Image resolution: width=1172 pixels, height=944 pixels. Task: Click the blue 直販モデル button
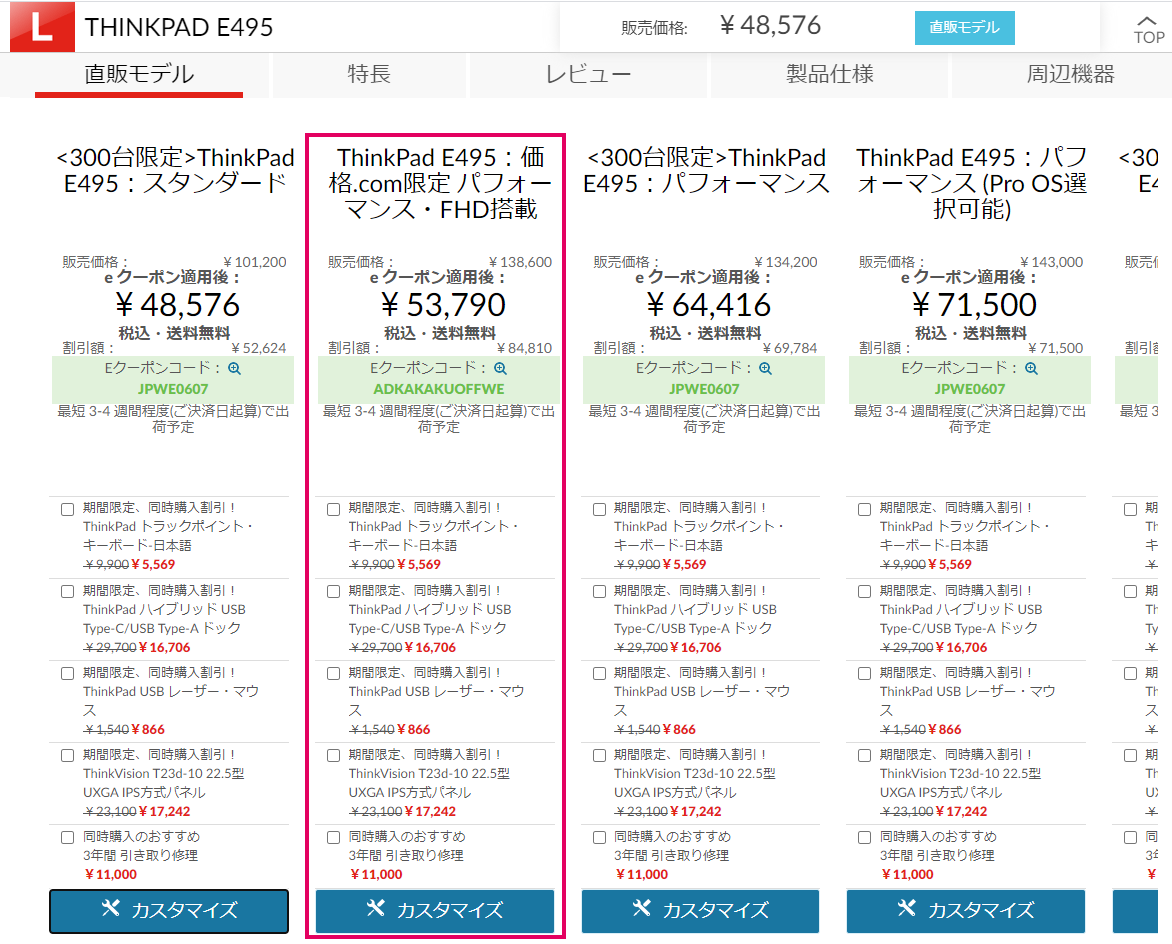(x=964, y=28)
